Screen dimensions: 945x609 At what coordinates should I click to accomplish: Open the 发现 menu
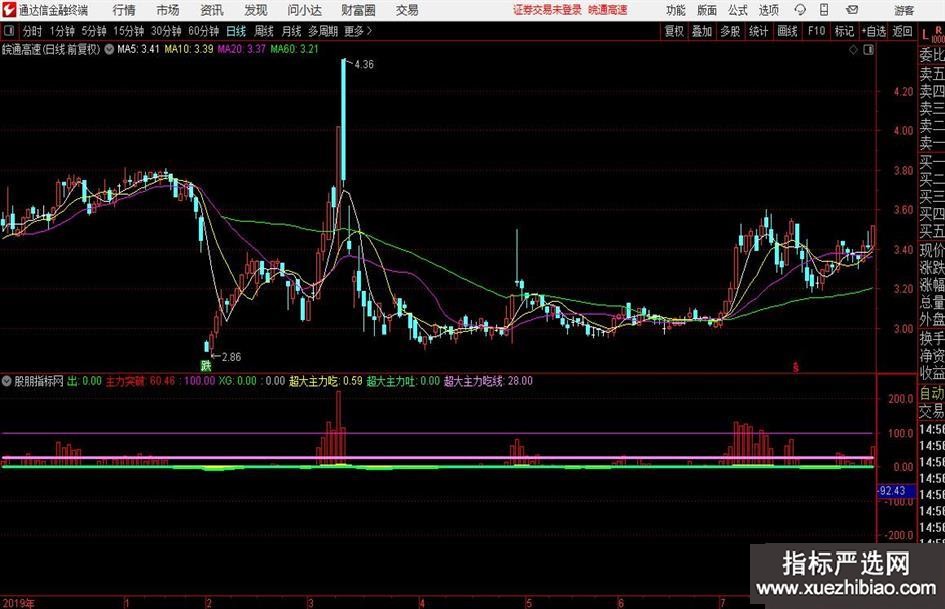click(x=256, y=10)
